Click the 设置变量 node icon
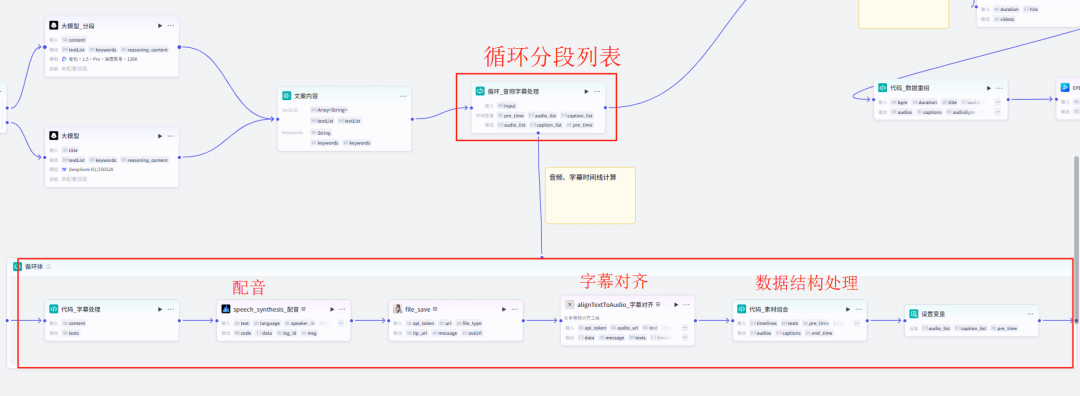The image size is (1080, 396). [914, 313]
